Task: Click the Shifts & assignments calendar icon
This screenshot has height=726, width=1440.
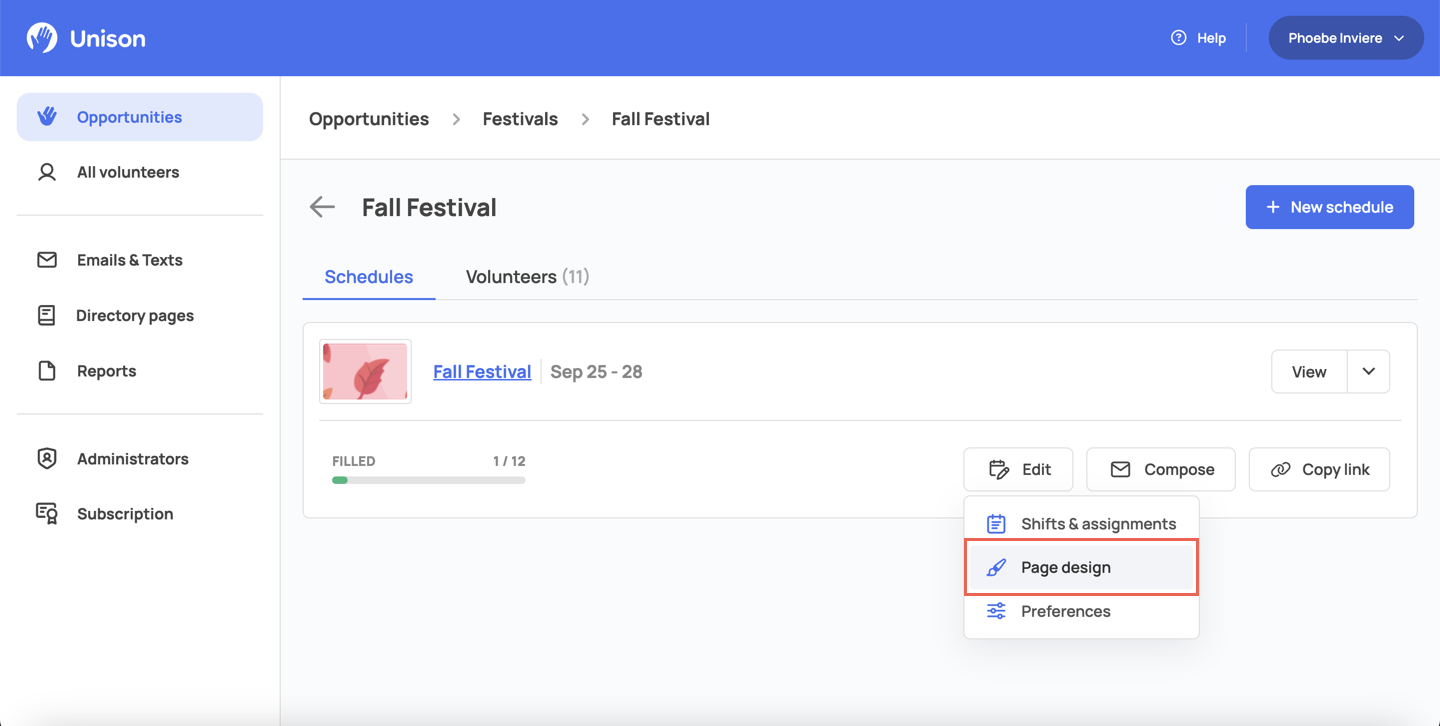Action: [996, 524]
